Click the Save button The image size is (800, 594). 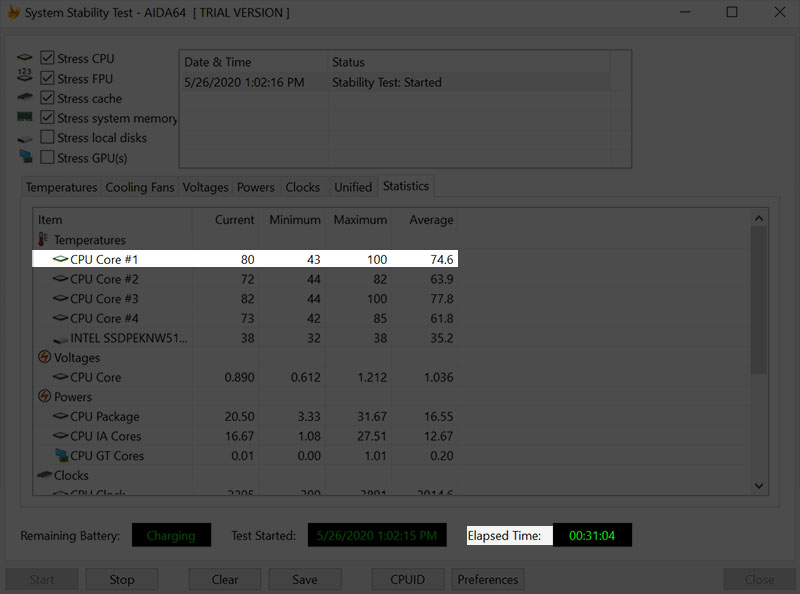coord(305,579)
